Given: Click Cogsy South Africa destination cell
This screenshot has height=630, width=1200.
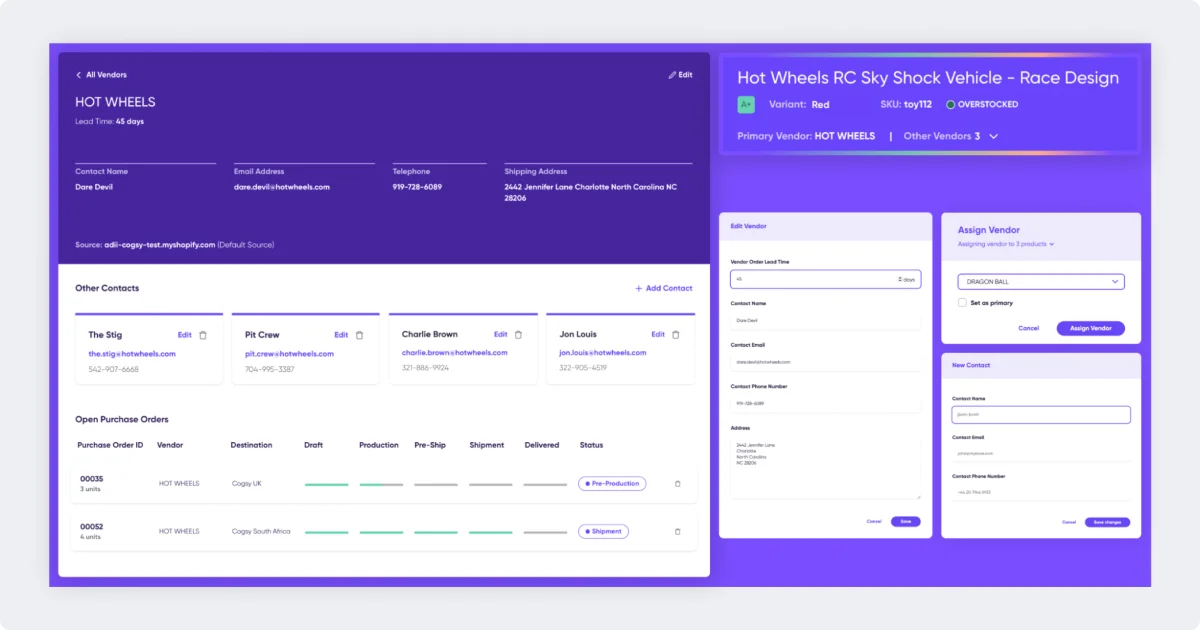Looking at the screenshot, I should (x=261, y=532).
